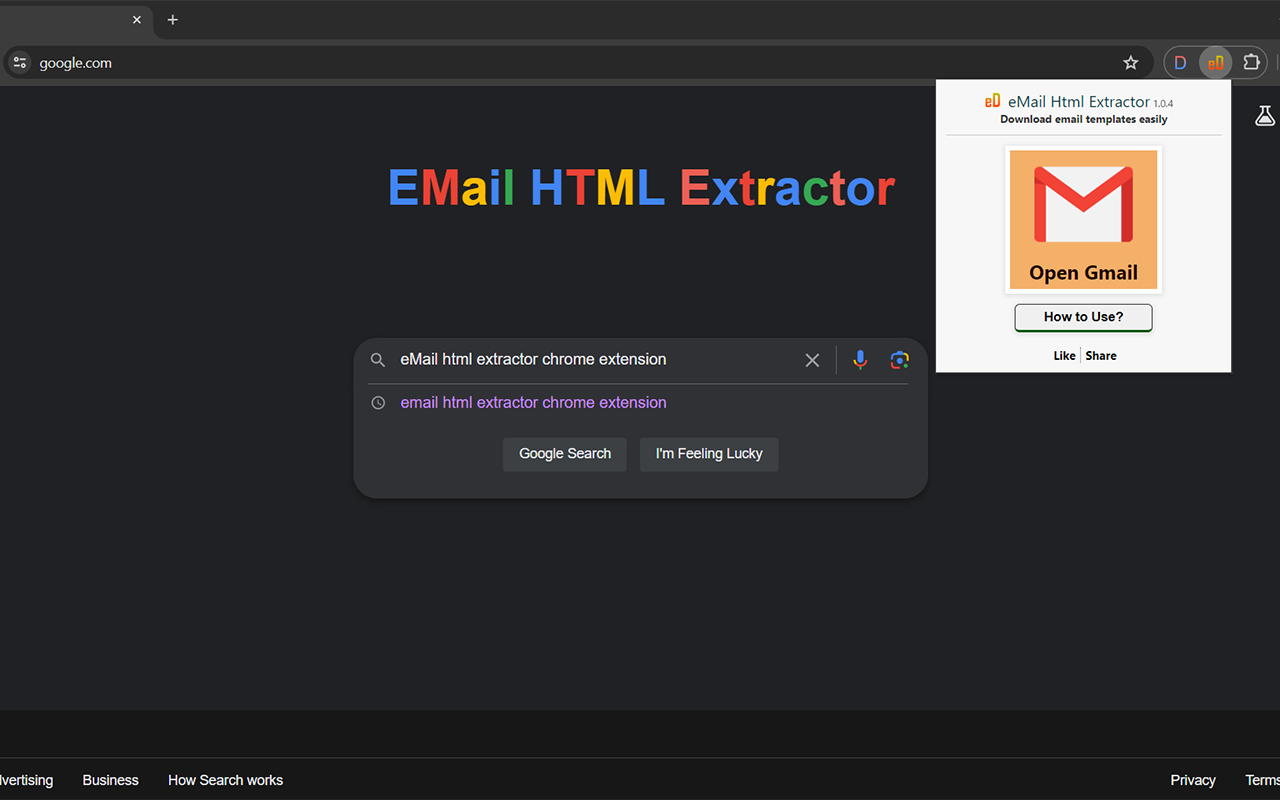
Task: Open the Business footer link
Action: [111, 780]
